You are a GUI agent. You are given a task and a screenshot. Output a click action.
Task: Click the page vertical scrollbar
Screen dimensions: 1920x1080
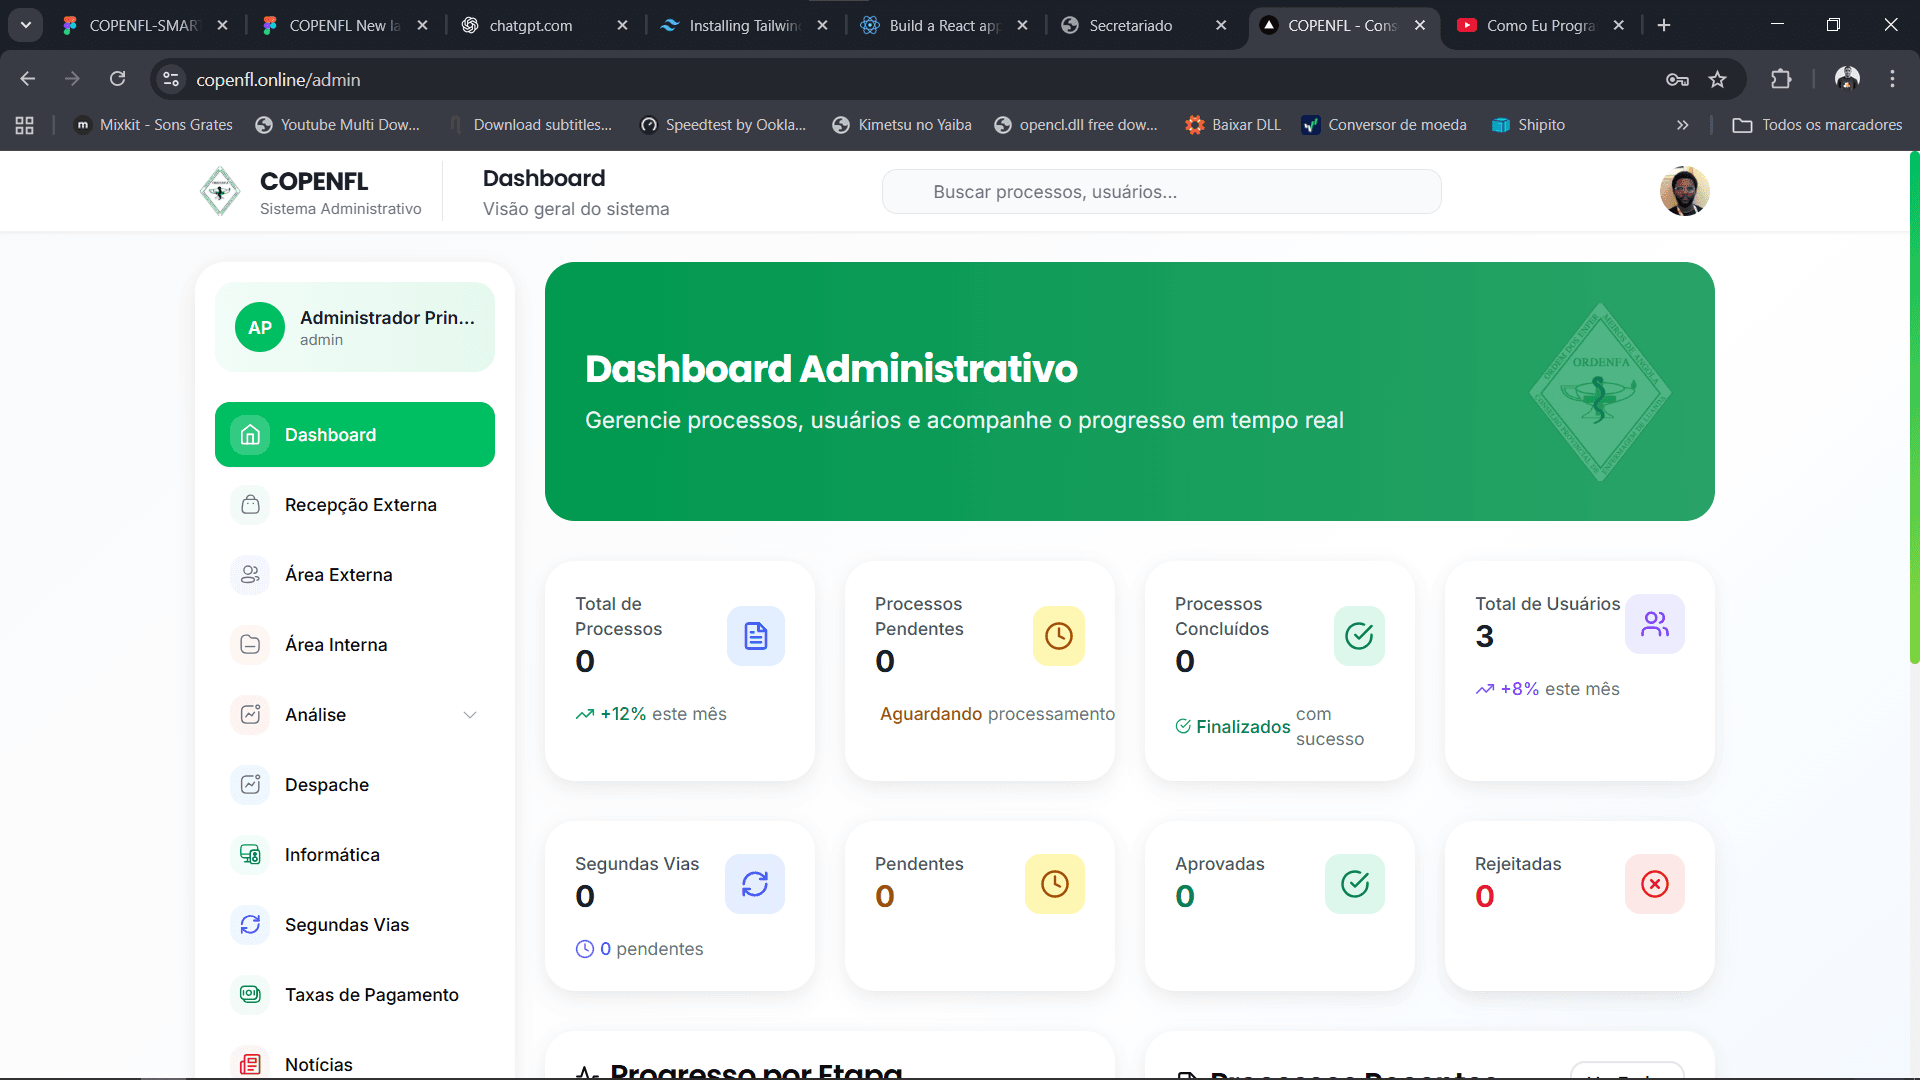(x=1914, y=408)
